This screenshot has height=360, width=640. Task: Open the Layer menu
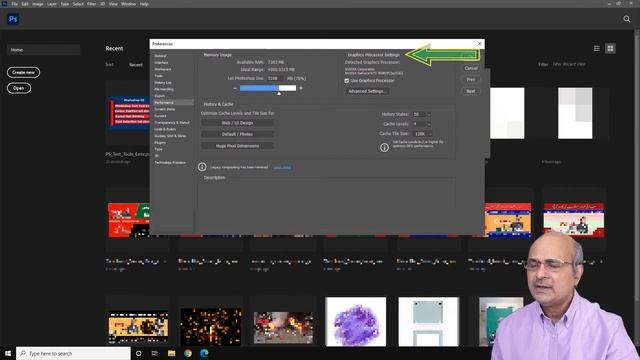click(x=52, y=4)
